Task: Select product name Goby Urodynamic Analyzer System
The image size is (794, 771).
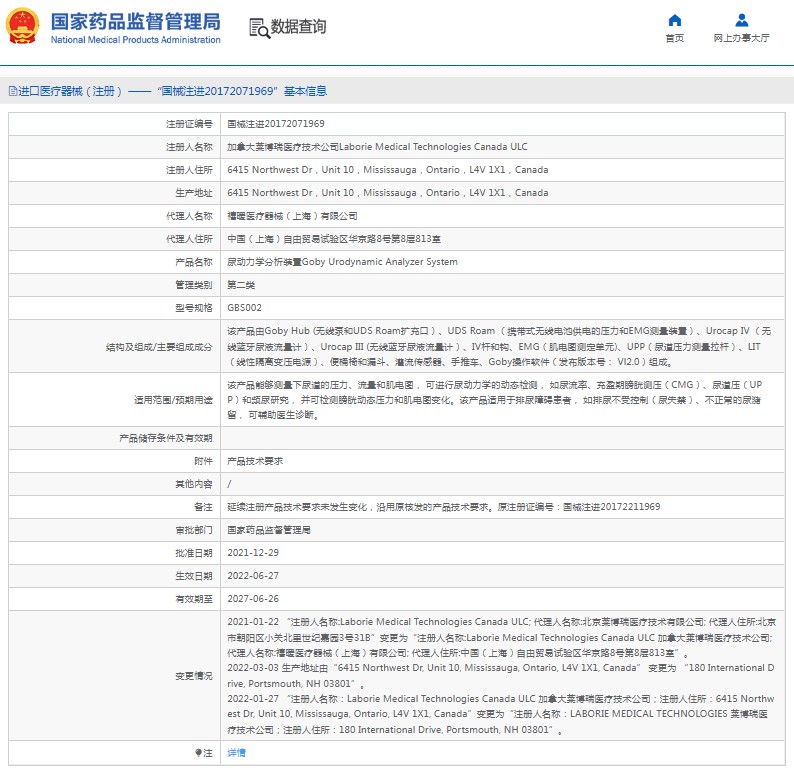Action: 342,262
